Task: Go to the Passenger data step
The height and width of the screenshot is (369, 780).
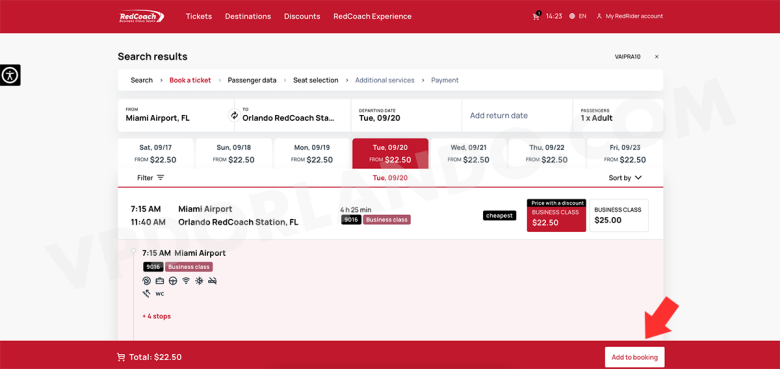Action: [x=252, y=80]
